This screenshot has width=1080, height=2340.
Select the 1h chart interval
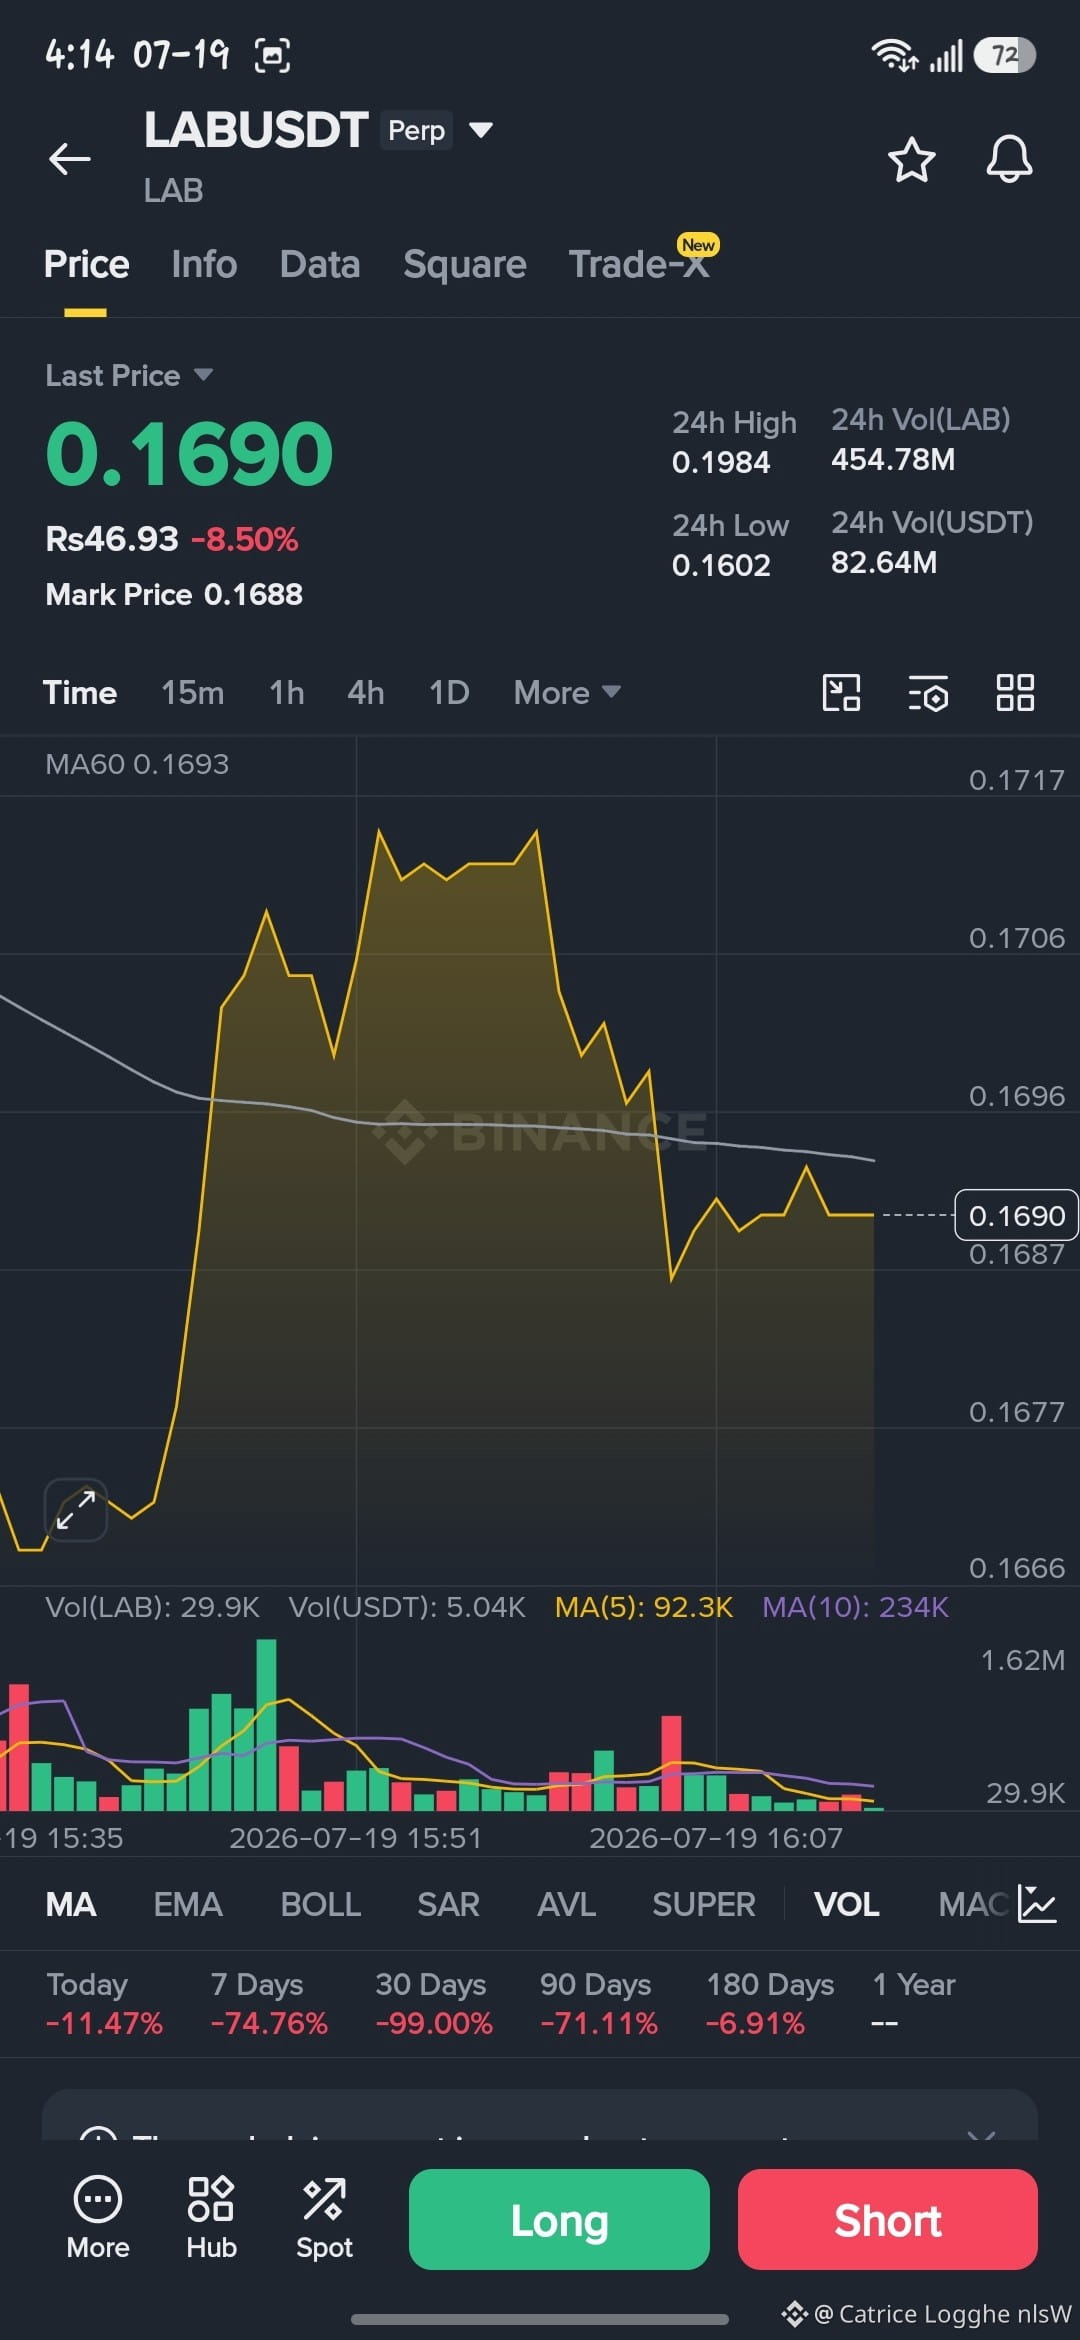[287, 692]
